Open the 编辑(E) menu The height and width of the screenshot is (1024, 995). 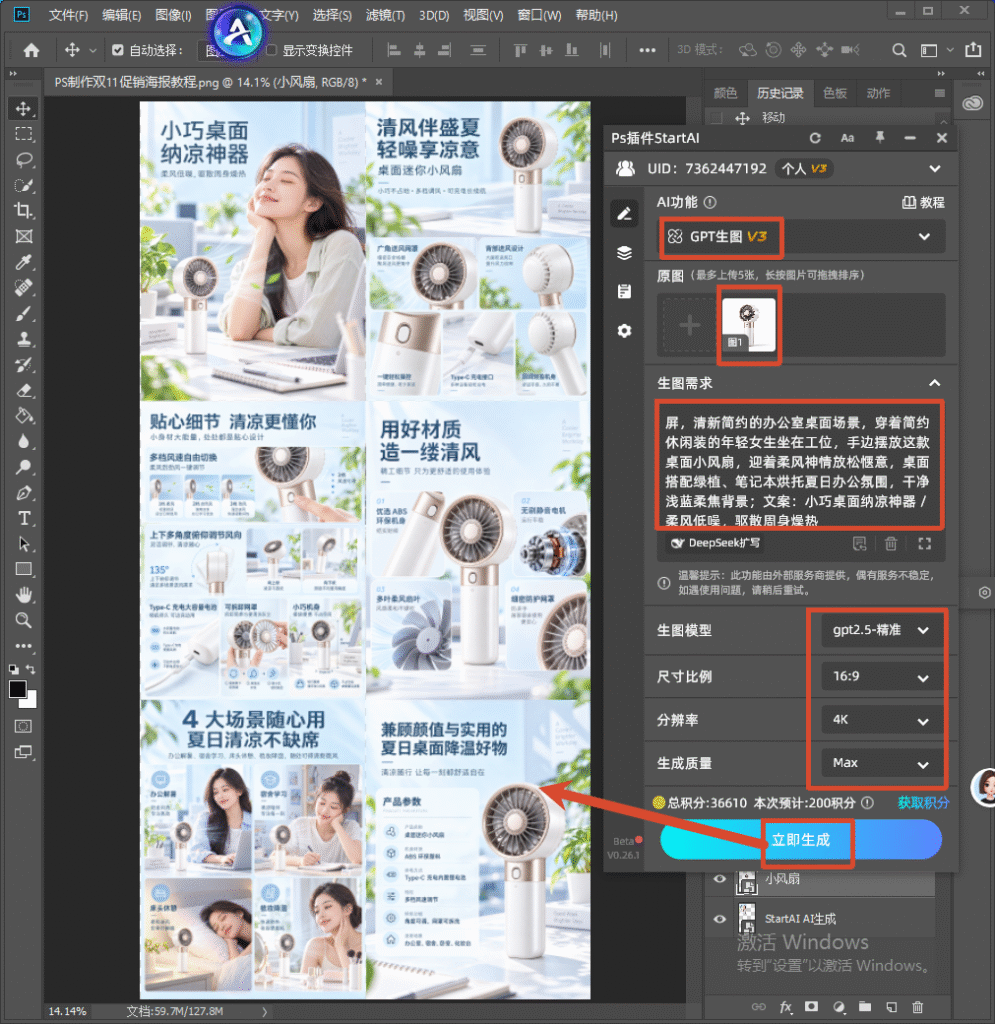click(121, 15)
